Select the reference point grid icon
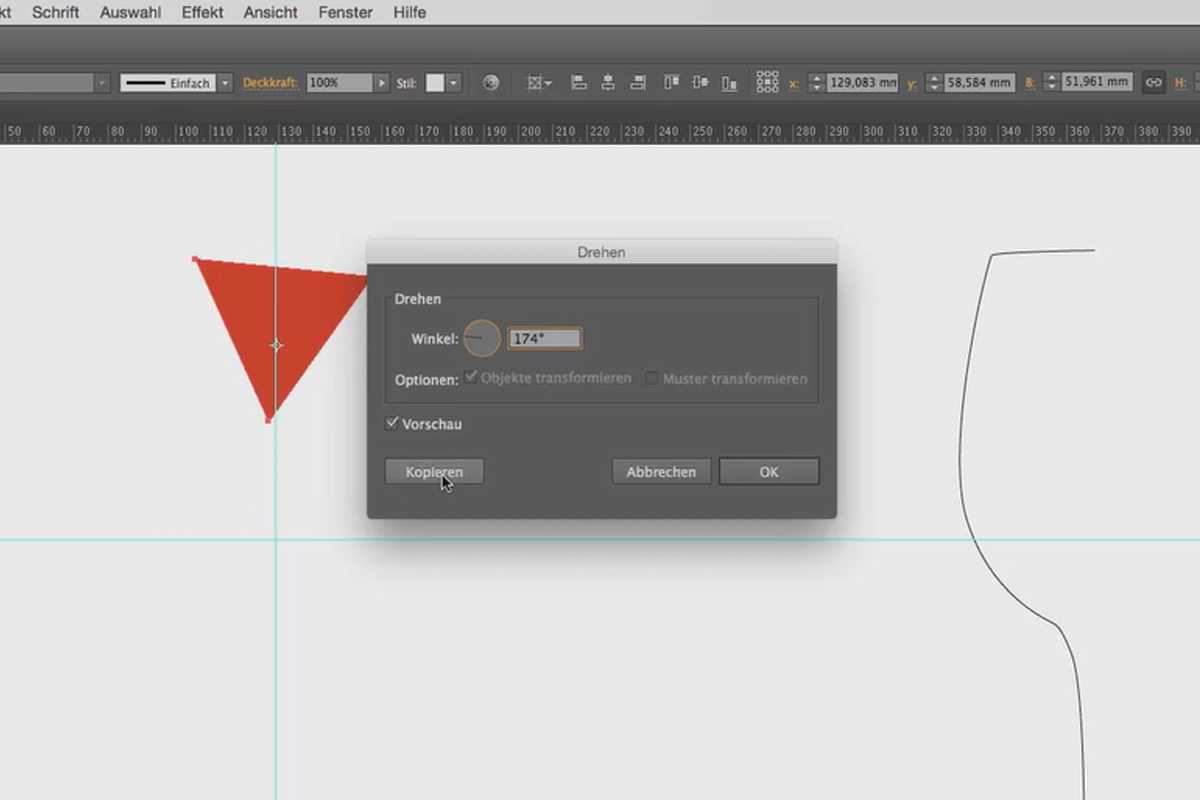Image resolution: width=1200 pixels, height=800 pixels. click(x=767, y=82)
